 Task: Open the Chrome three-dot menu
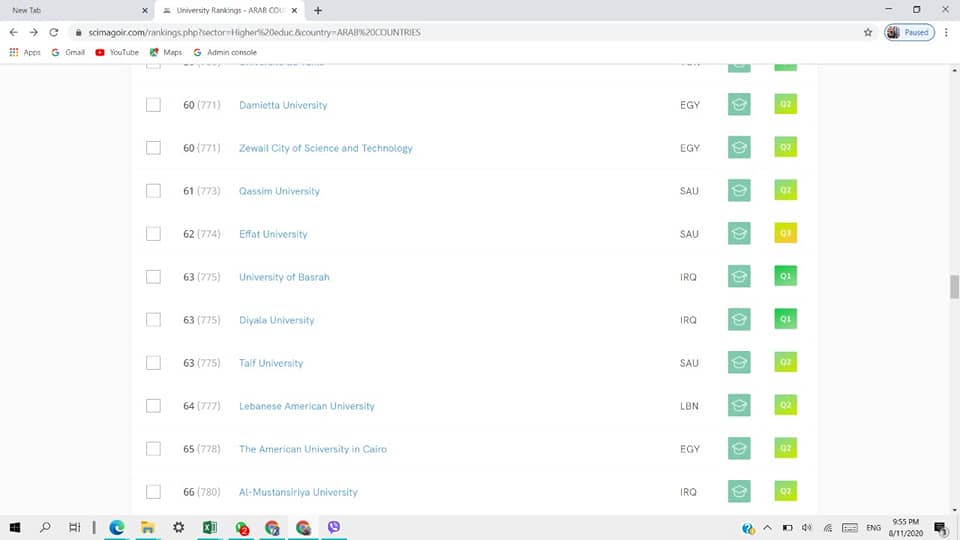[947, 32]
